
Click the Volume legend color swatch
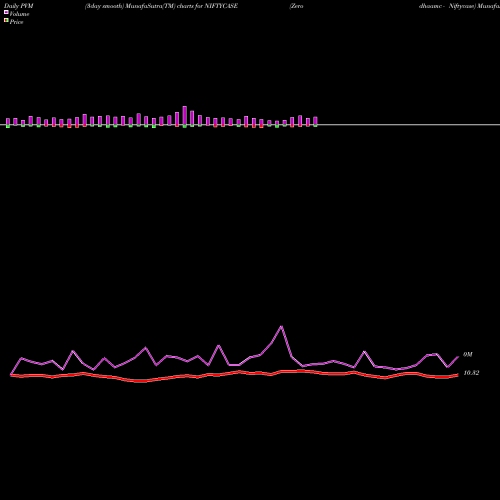(6, 12)
